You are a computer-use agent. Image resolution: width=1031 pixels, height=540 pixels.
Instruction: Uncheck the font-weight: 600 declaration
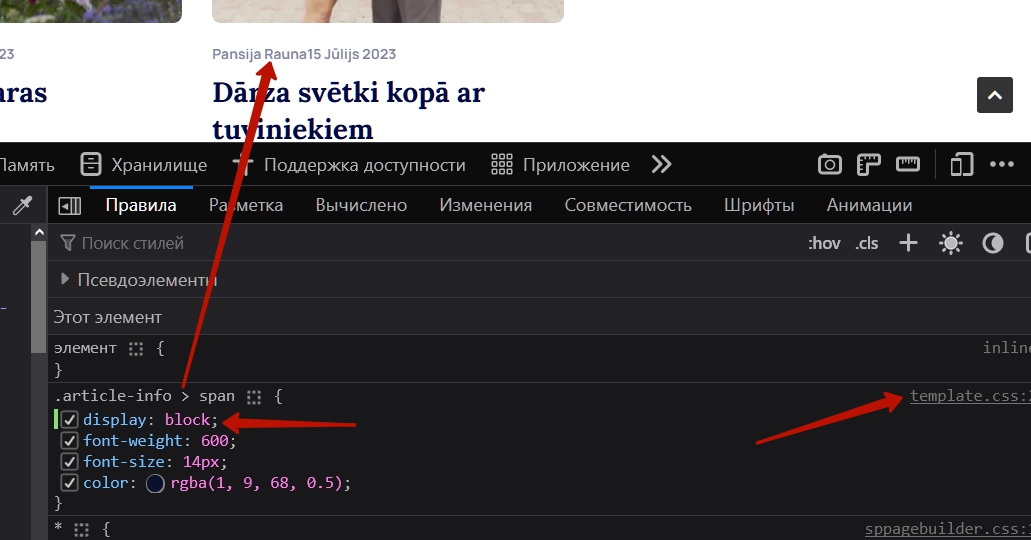(70, 441)
